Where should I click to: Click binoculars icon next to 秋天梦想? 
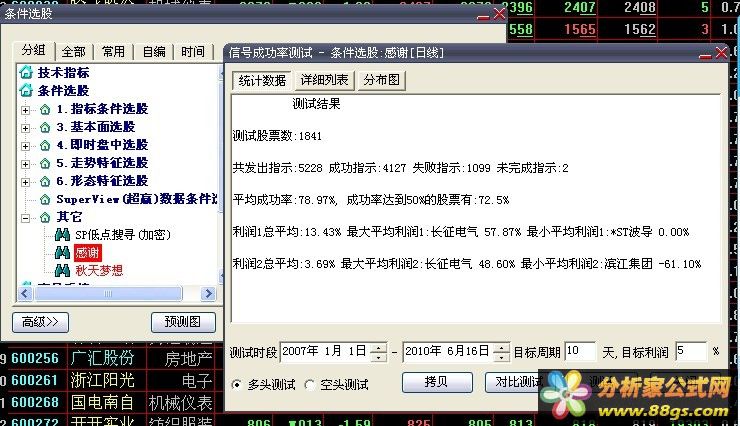click(62, 270)
